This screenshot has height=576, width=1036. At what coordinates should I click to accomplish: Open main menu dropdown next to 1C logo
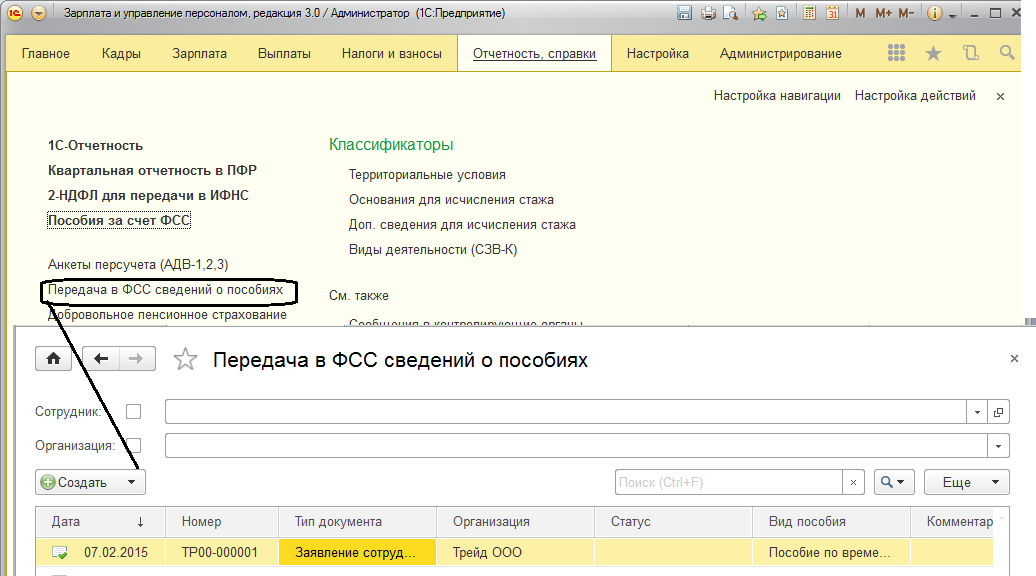pos(39,13)
